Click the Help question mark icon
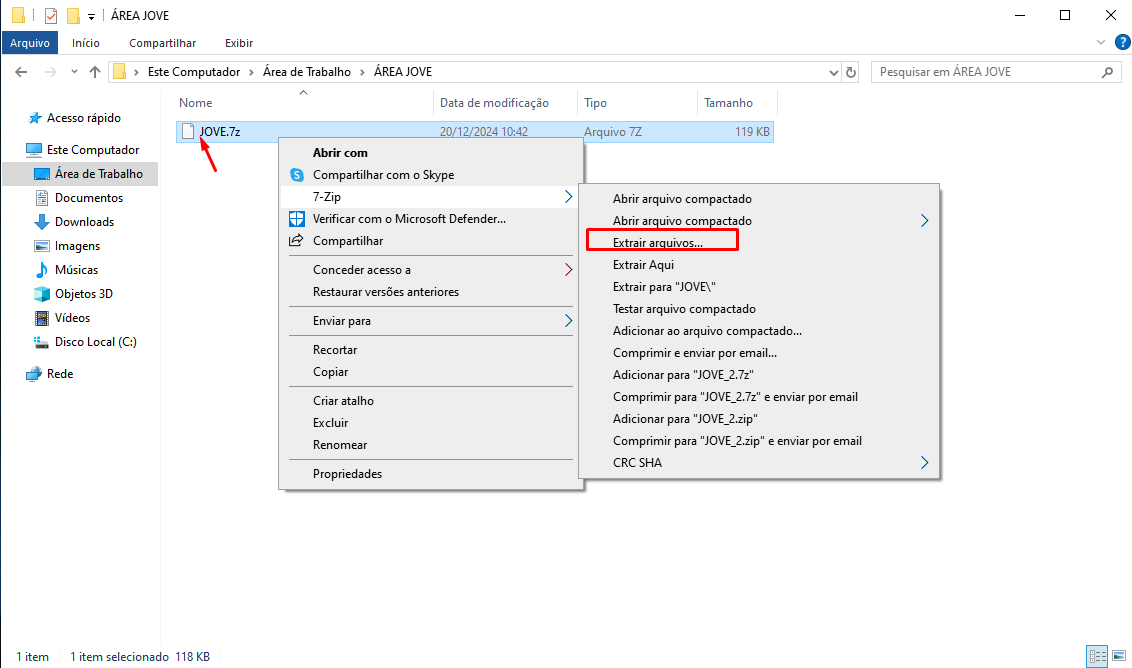Screen dimensions: 1132x668 click(x=1122, y=42)
